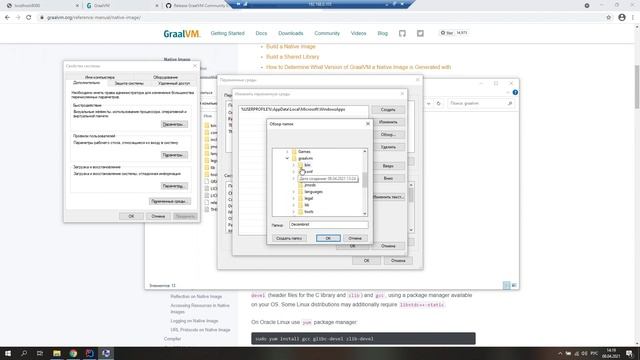Click the help icon in Explorer window

(x=515, y=93)
